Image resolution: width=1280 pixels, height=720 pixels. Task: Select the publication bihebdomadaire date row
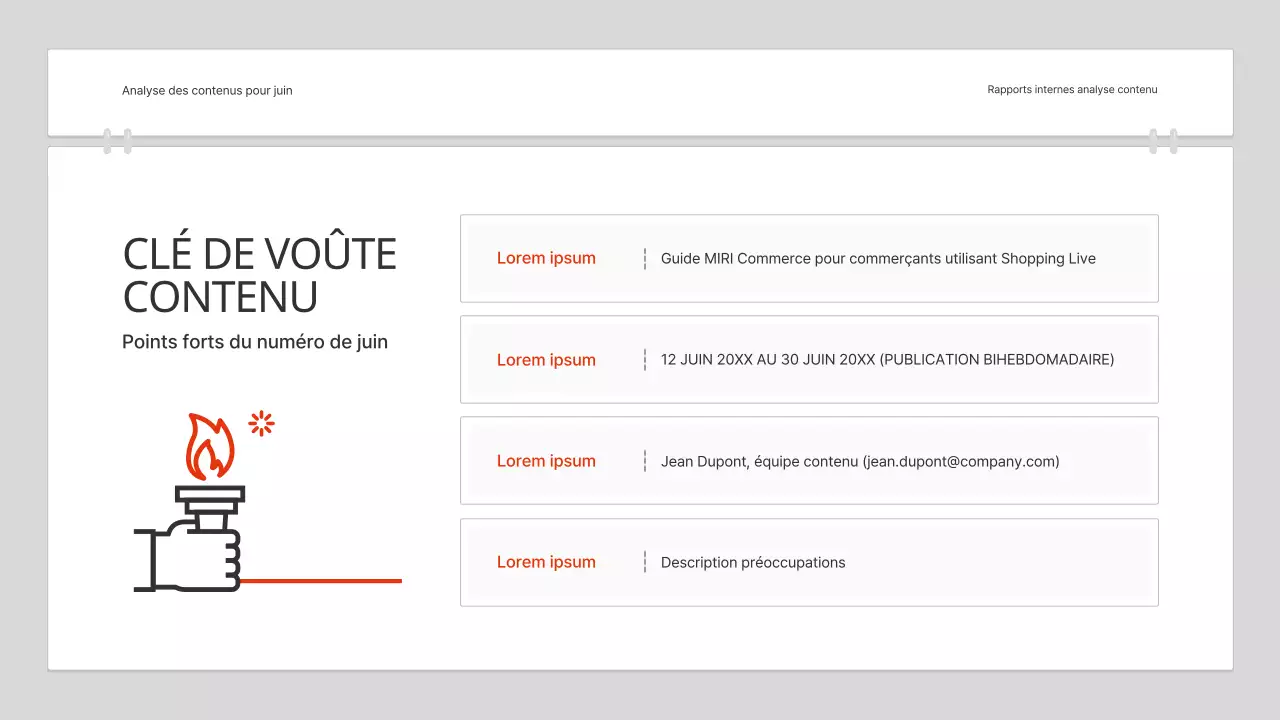coord(809,359)
